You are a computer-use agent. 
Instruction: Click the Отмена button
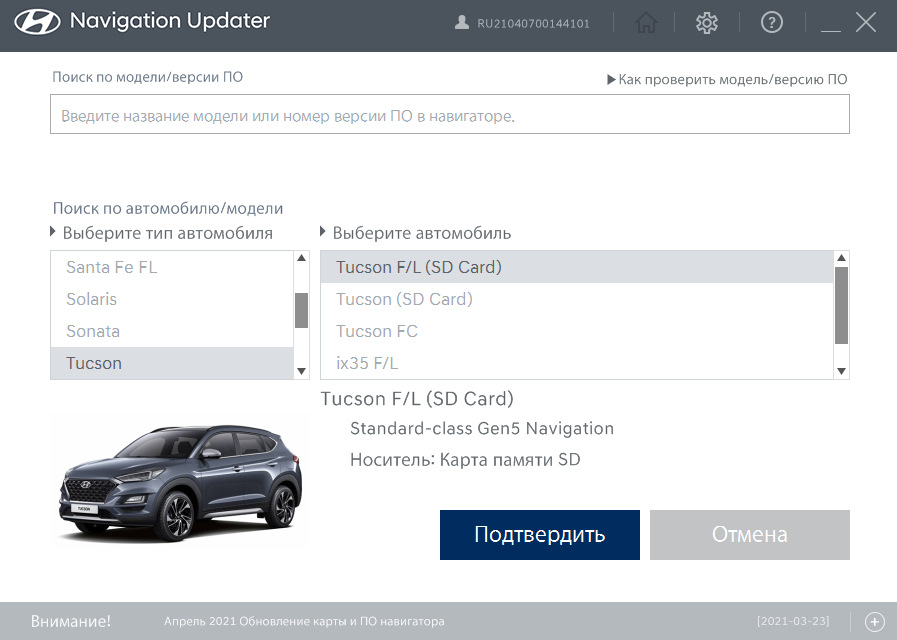tap(749, 535)
